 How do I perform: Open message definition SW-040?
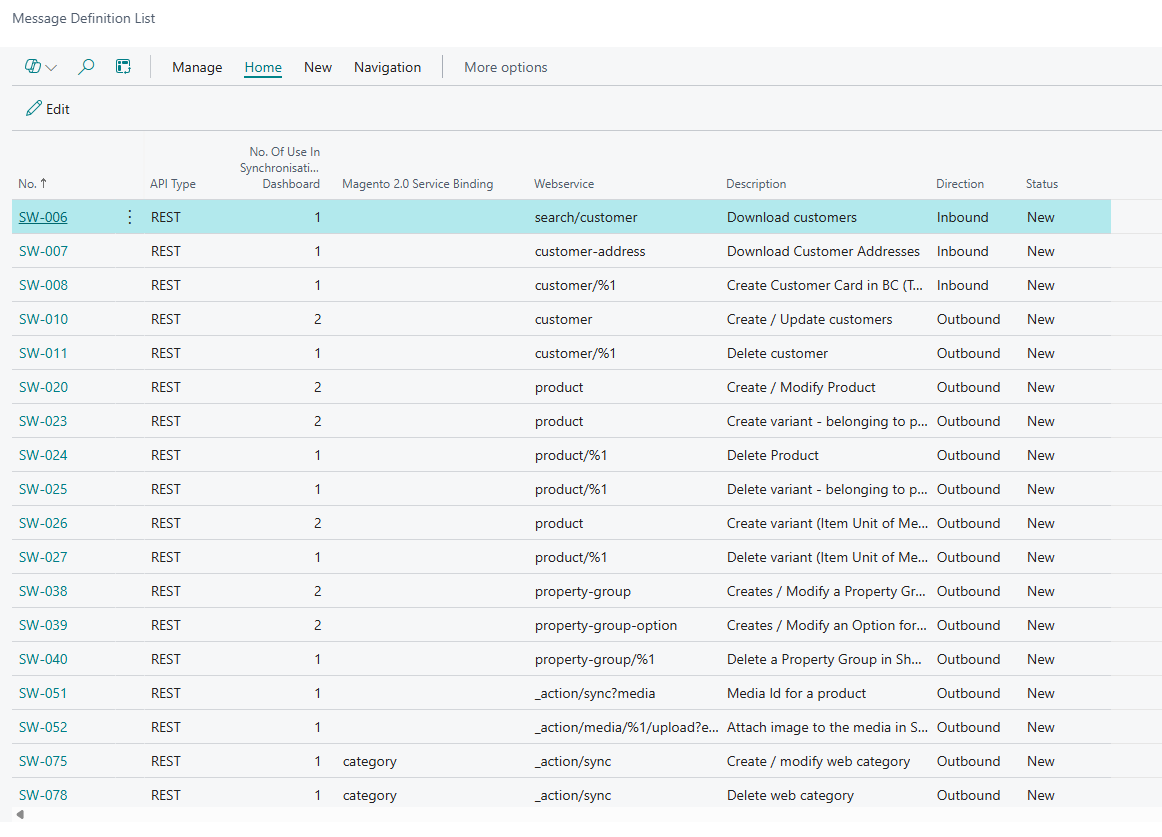(x=43, y=659)
